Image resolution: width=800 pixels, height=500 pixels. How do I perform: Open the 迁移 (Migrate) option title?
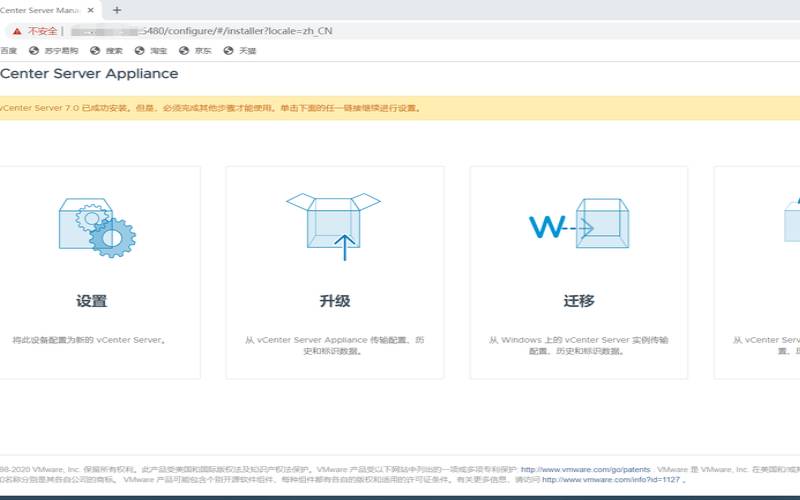click(579, 301)
